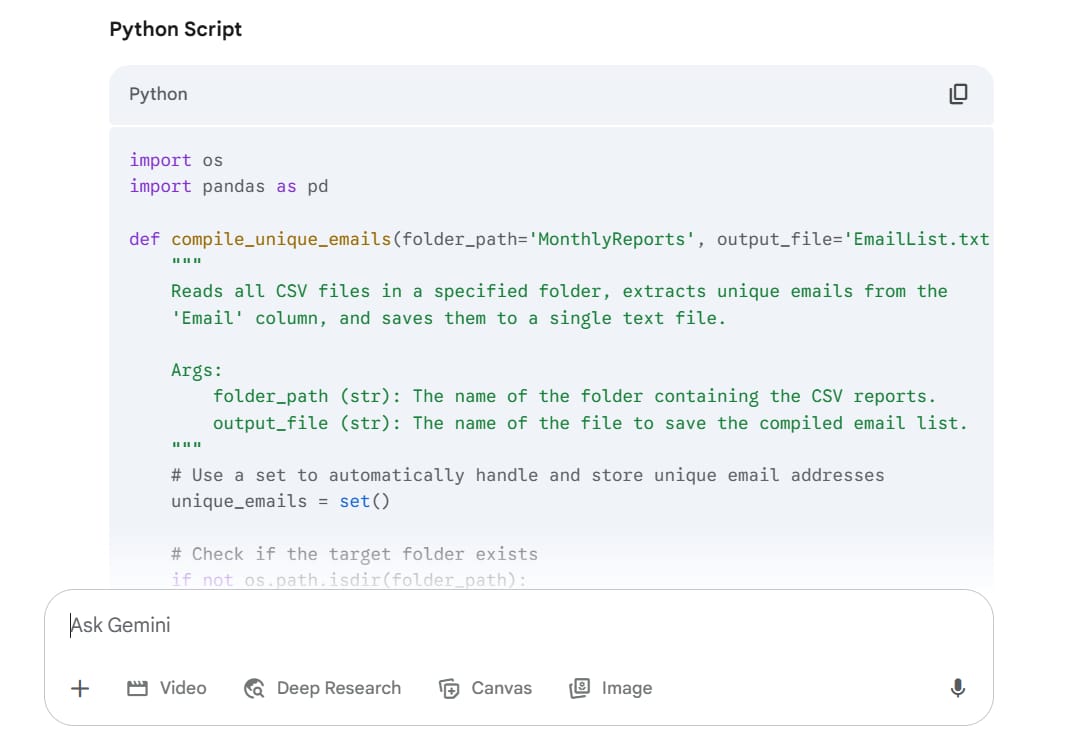Click the Deep Research icon
Image resolution: width=1078 pixels, height=732 pixels.
tap(254, 688)
